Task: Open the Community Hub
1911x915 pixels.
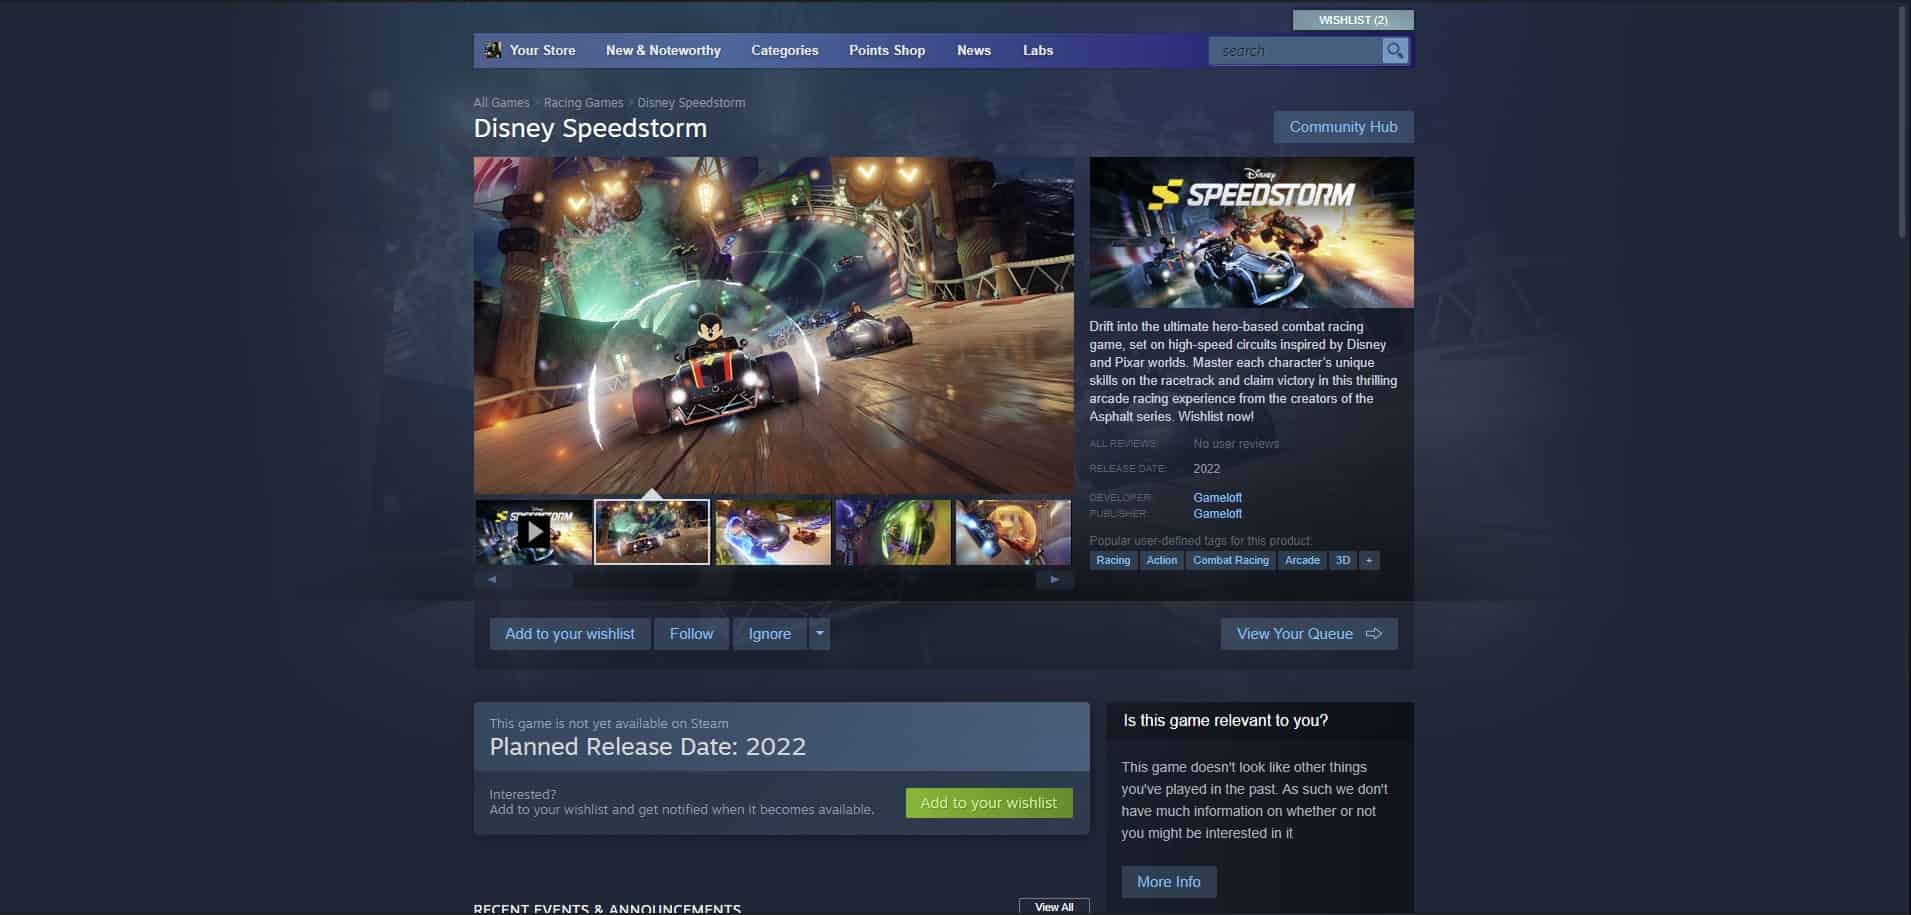Action: point(1342,127)
